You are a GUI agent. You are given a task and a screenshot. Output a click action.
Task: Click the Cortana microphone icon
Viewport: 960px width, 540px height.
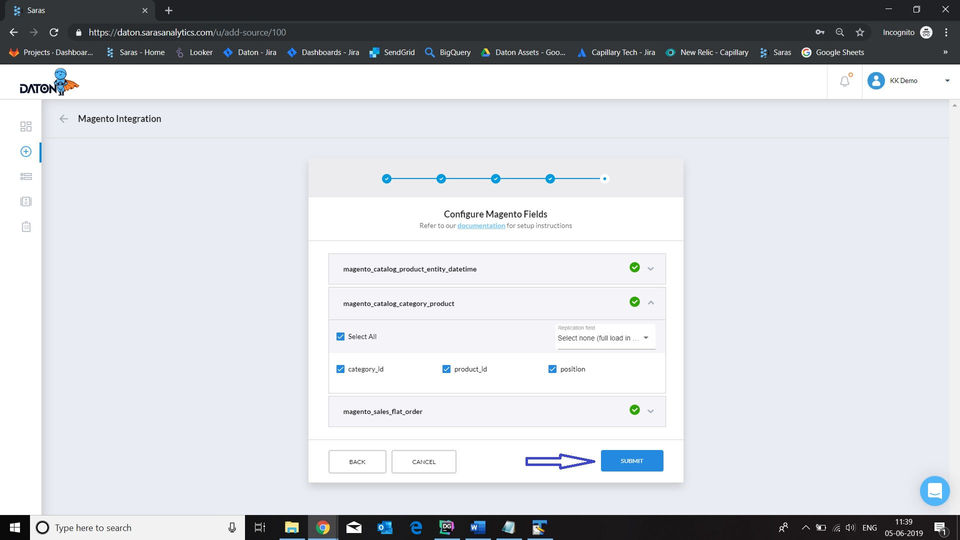pos(232,528)
